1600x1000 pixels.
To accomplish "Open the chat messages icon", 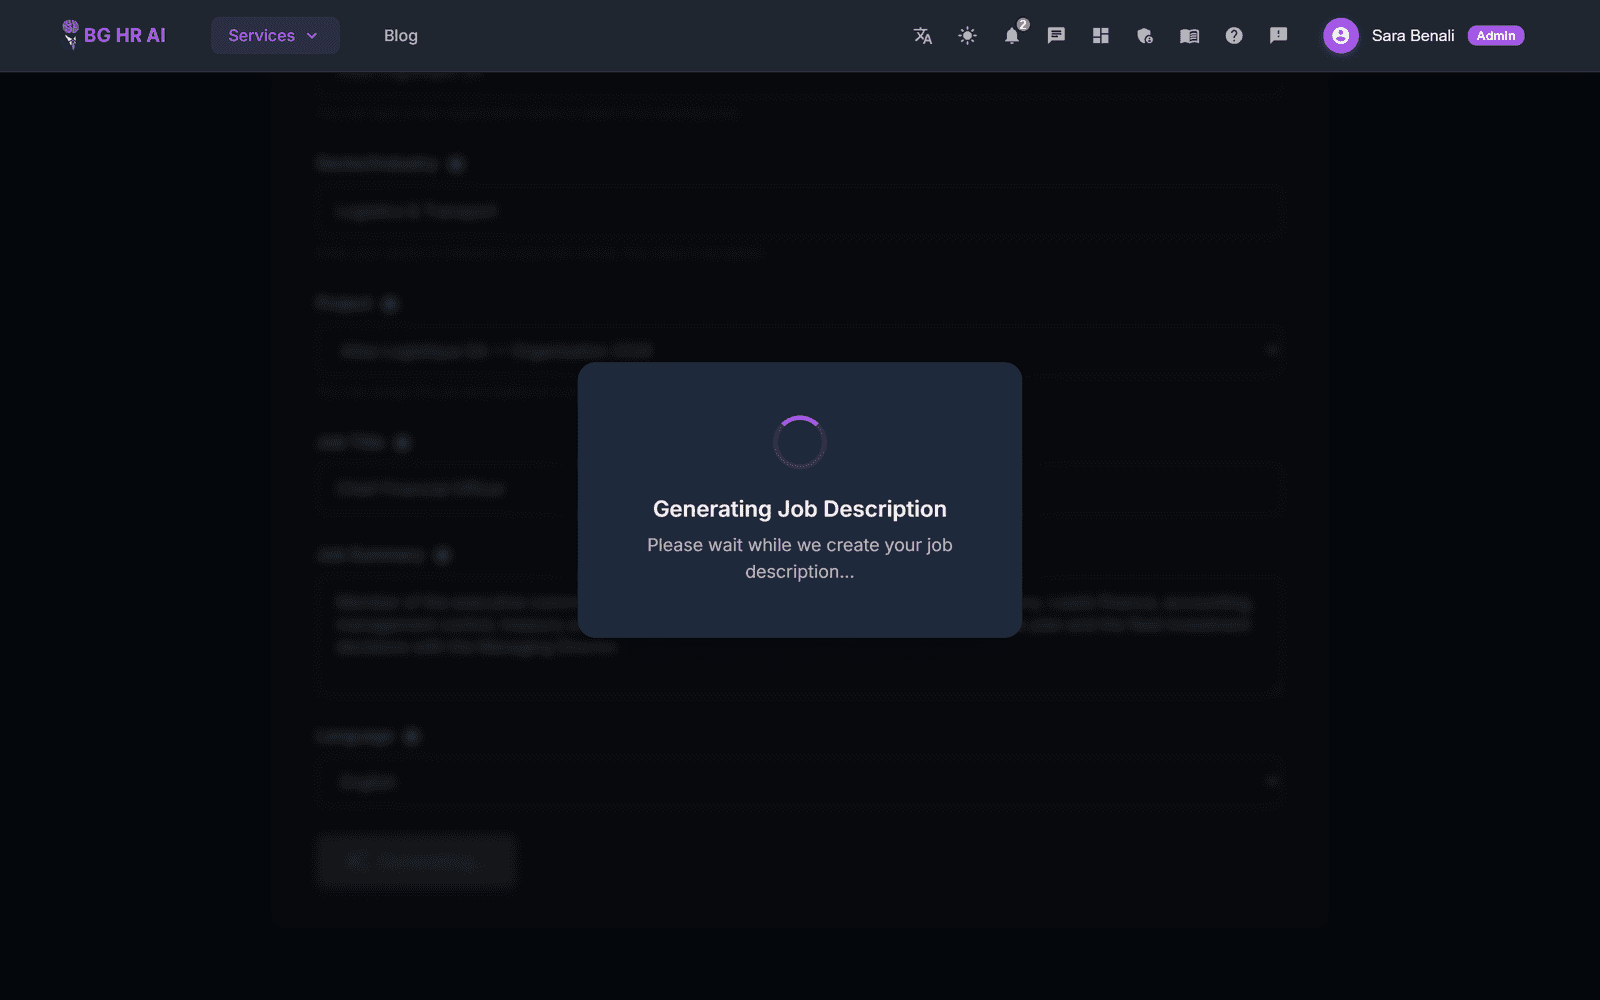I will click(1056, 36).
